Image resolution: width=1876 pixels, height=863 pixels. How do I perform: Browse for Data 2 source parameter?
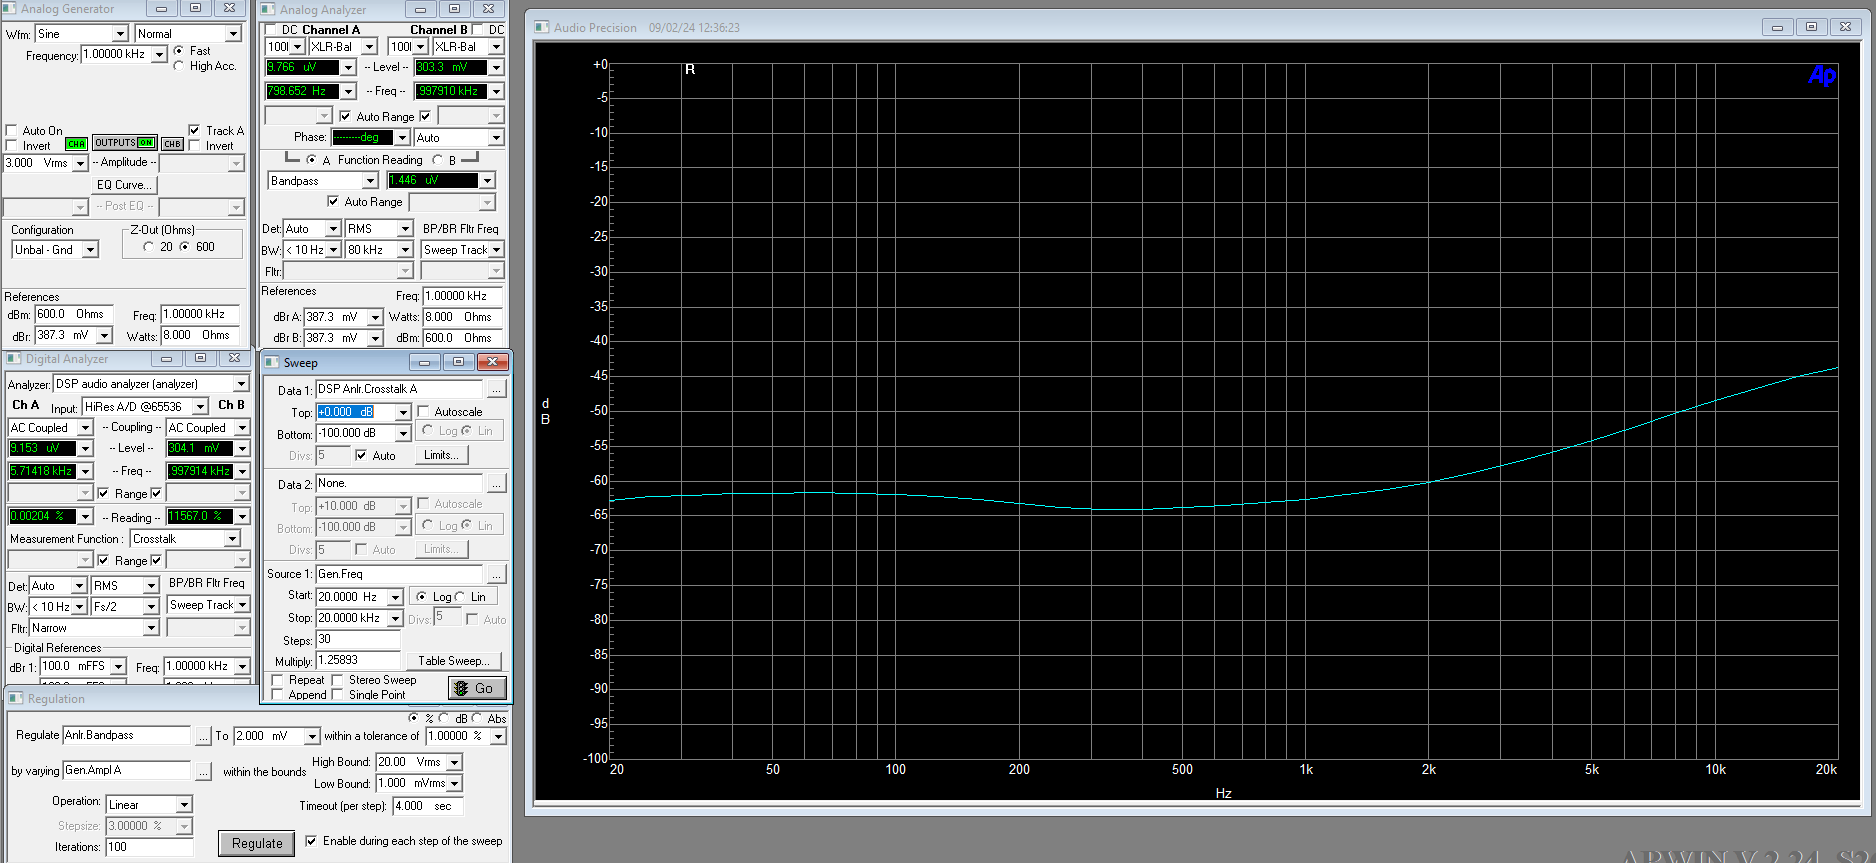(x=497, y=484)
